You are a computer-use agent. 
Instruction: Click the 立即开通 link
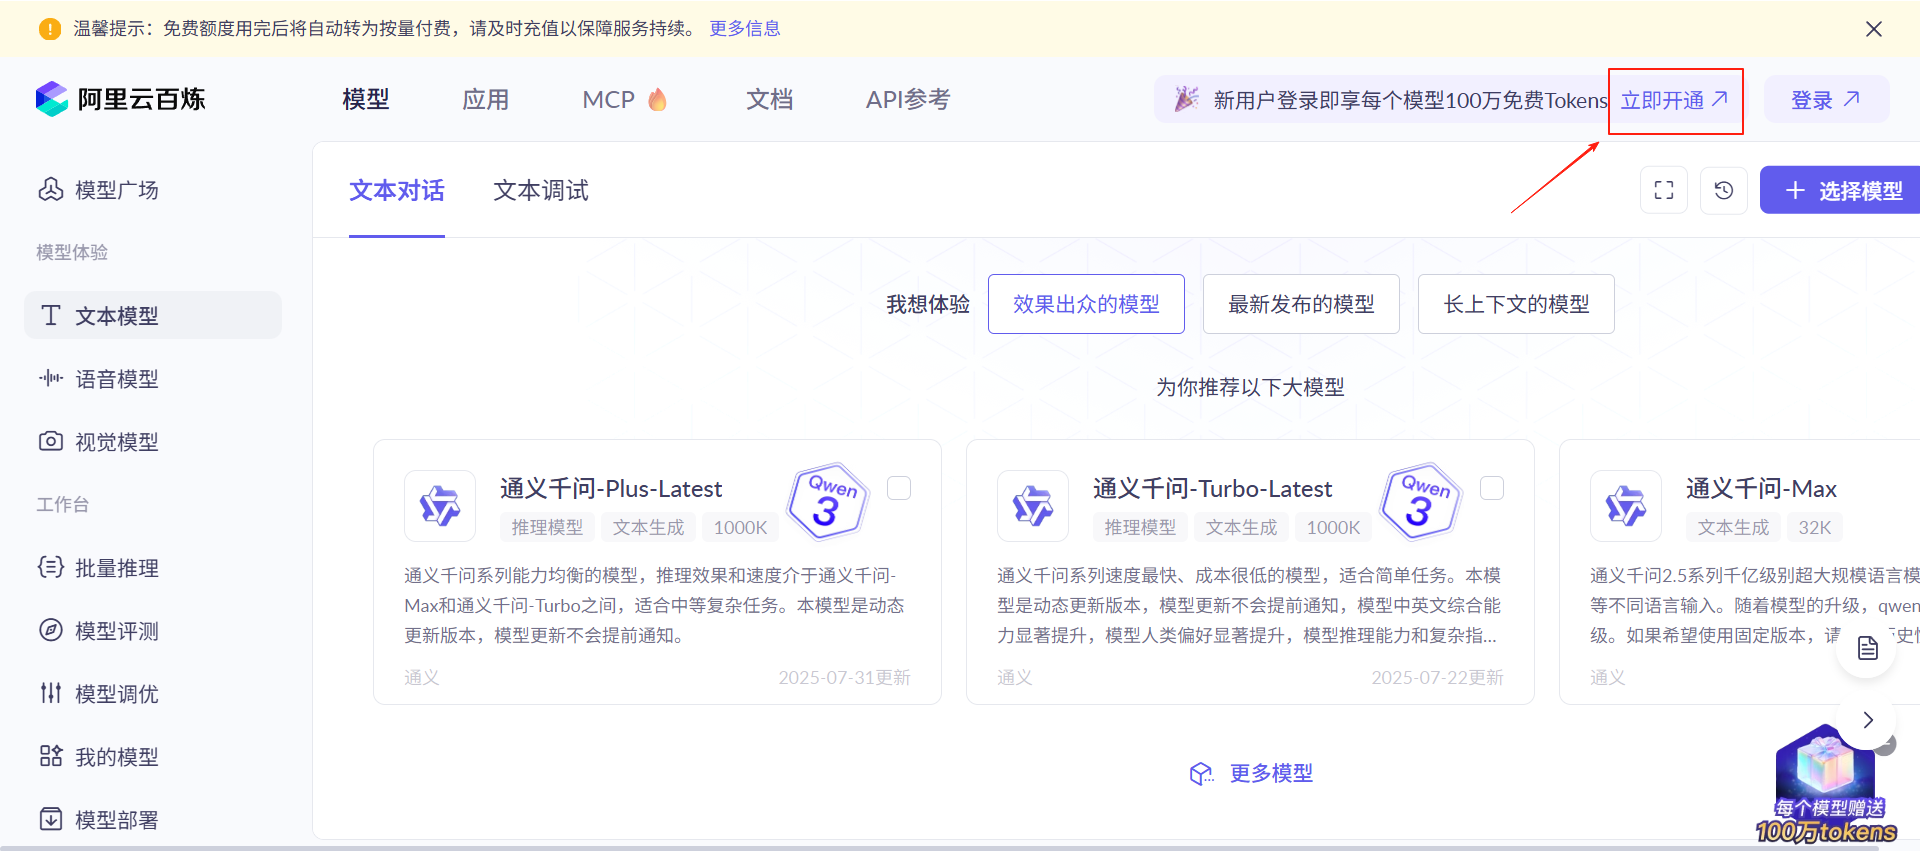pos(1675,100)
